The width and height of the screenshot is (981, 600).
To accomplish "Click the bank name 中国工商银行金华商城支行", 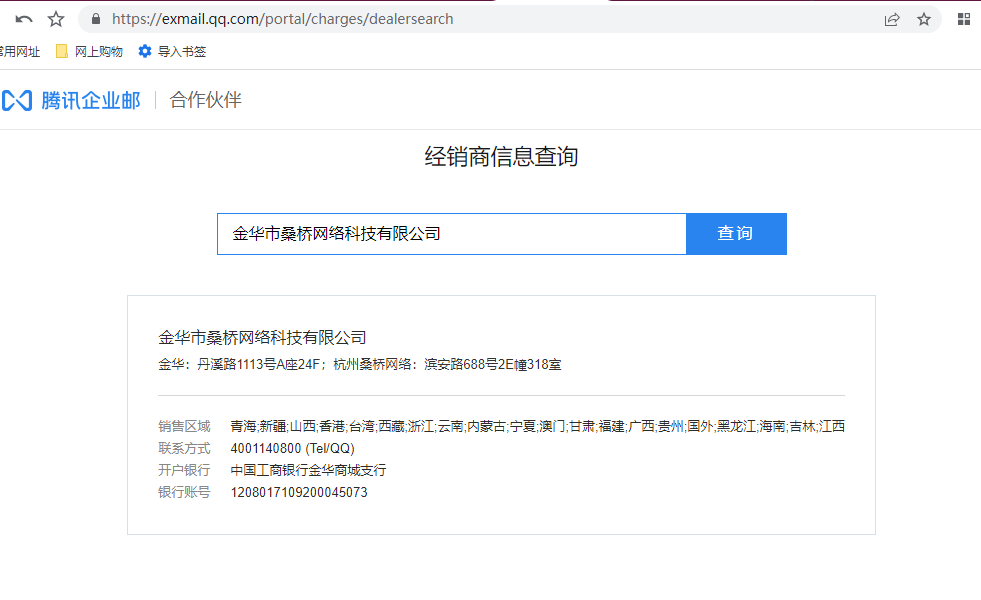I will 308,470.
